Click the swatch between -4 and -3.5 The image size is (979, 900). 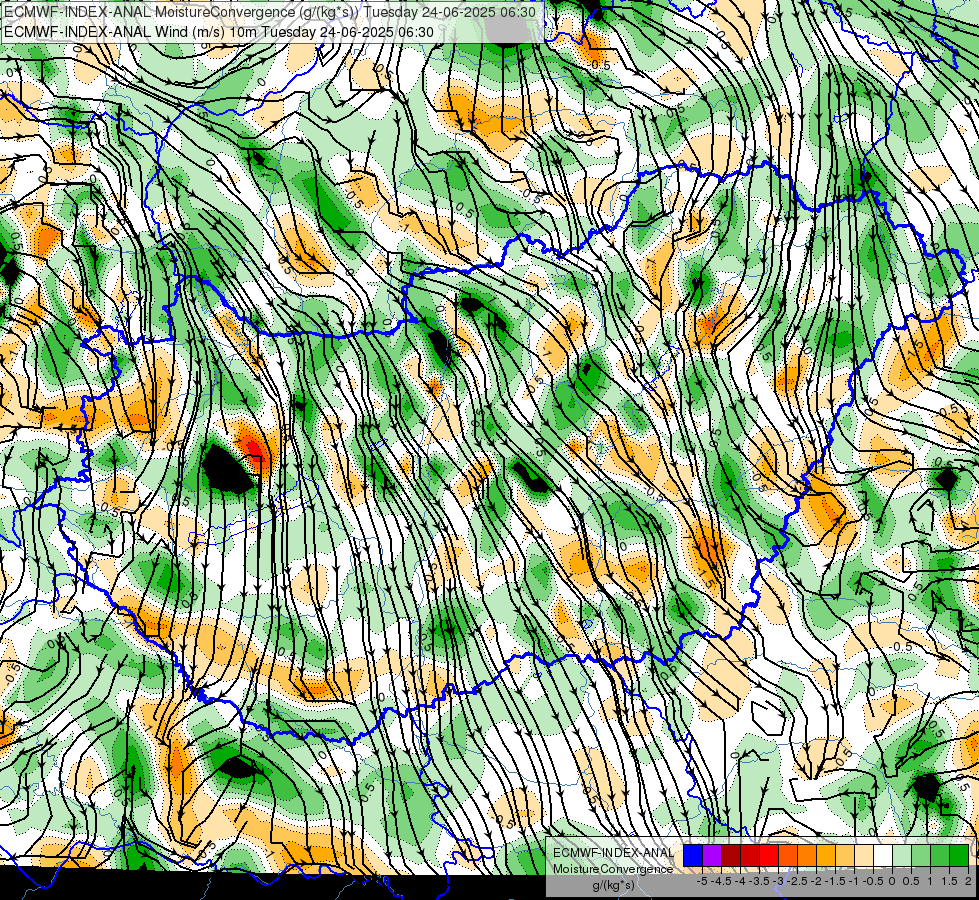750,856
